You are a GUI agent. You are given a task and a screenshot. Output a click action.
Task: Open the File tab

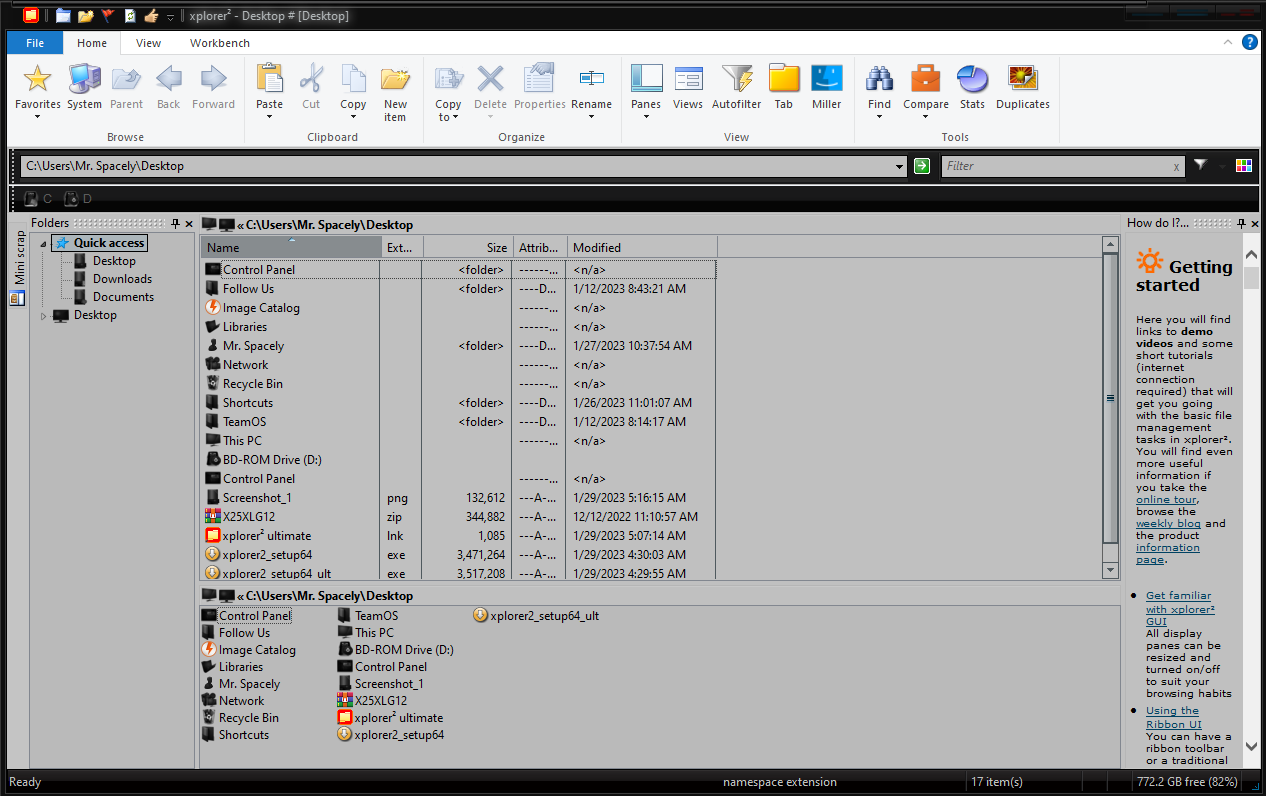35,43
